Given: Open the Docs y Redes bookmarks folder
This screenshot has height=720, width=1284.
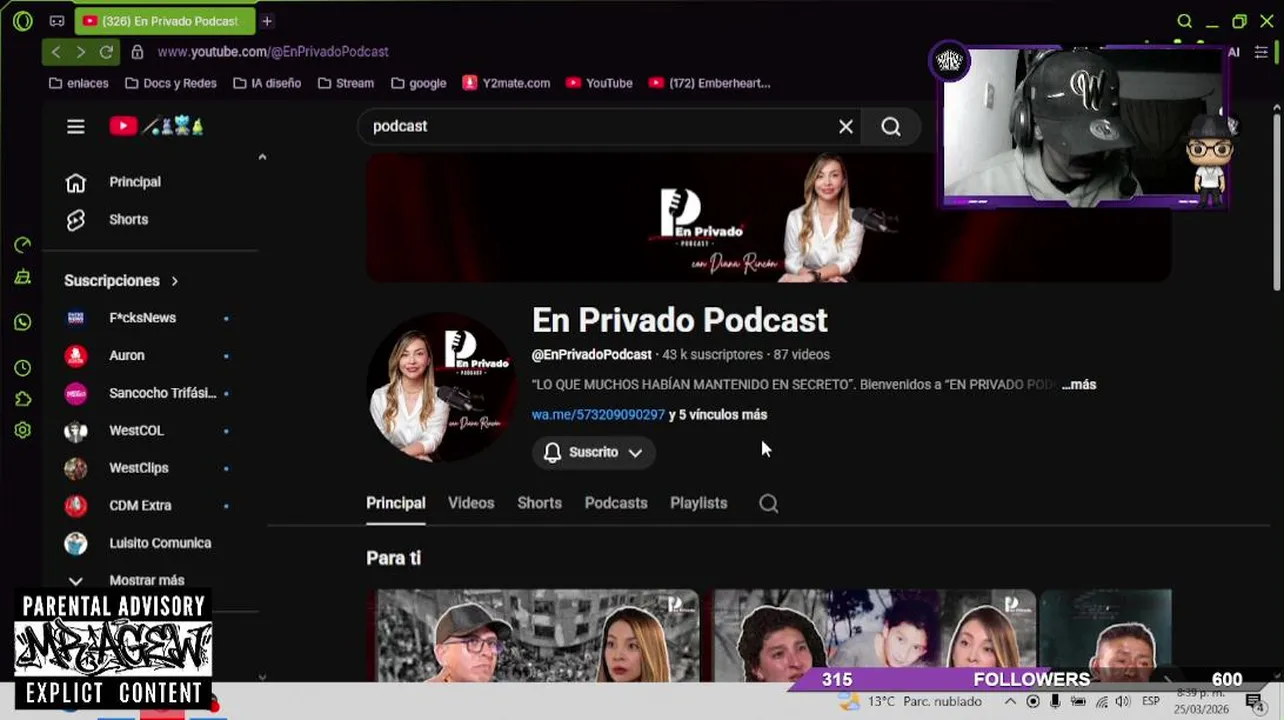Looking at the screenshot, I should click(171, 83).
